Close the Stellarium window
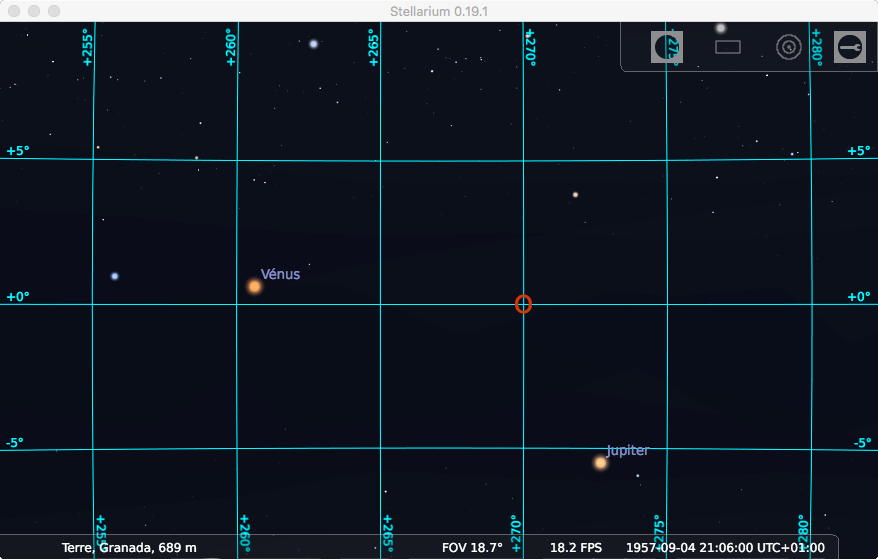Viewport: 878px width, 559px height. (13, 11)
